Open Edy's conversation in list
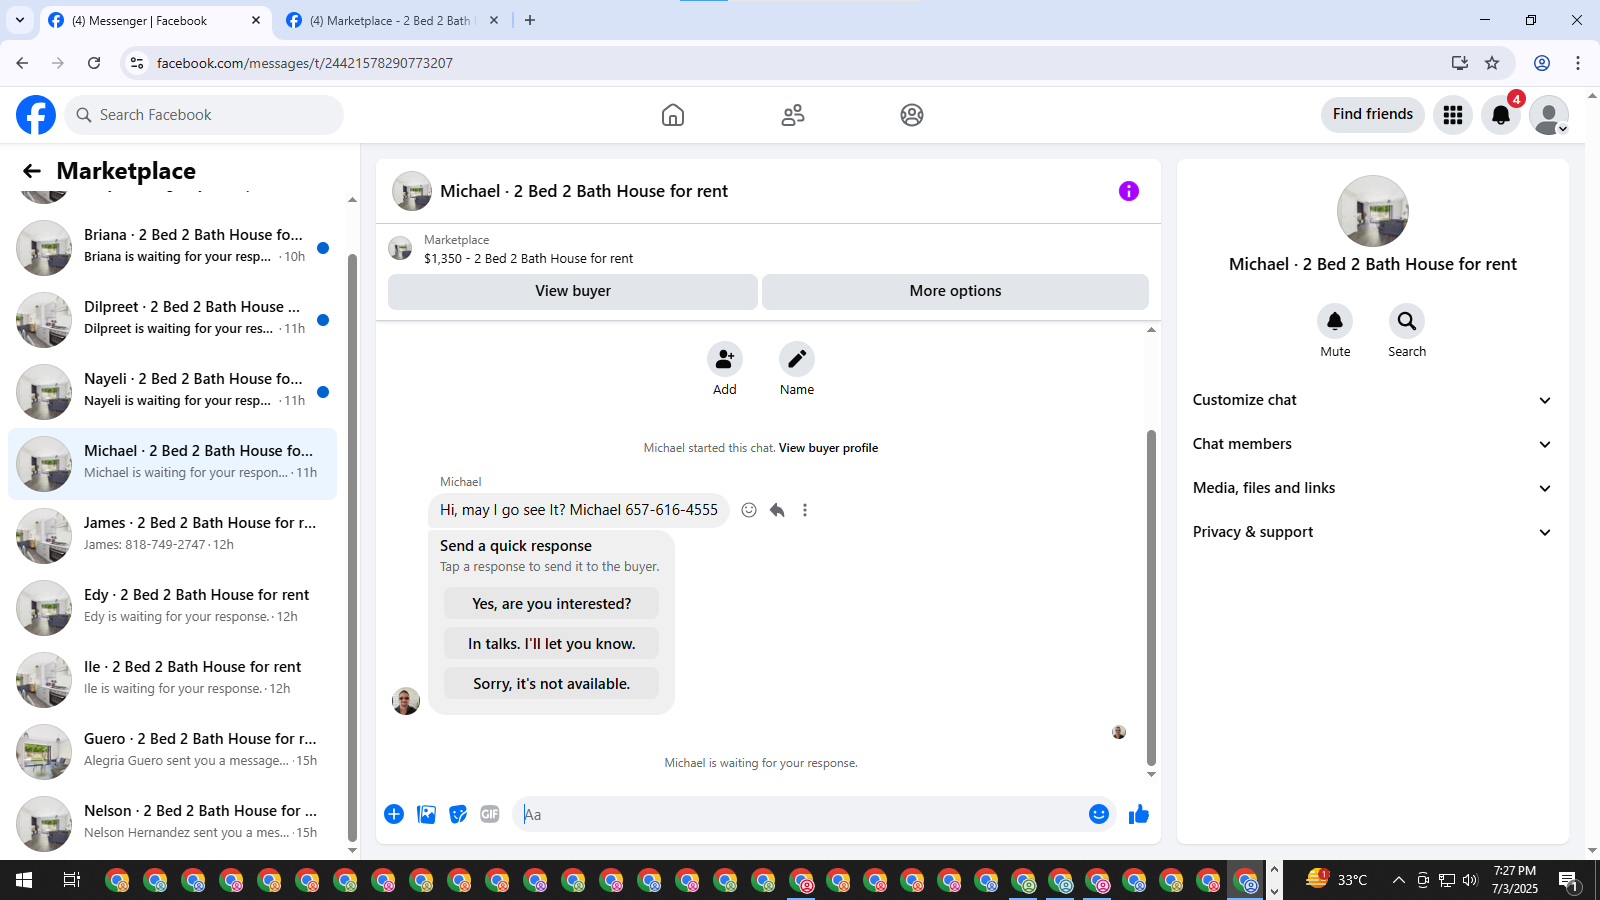 pyautogui.click(x=172, y=608)
